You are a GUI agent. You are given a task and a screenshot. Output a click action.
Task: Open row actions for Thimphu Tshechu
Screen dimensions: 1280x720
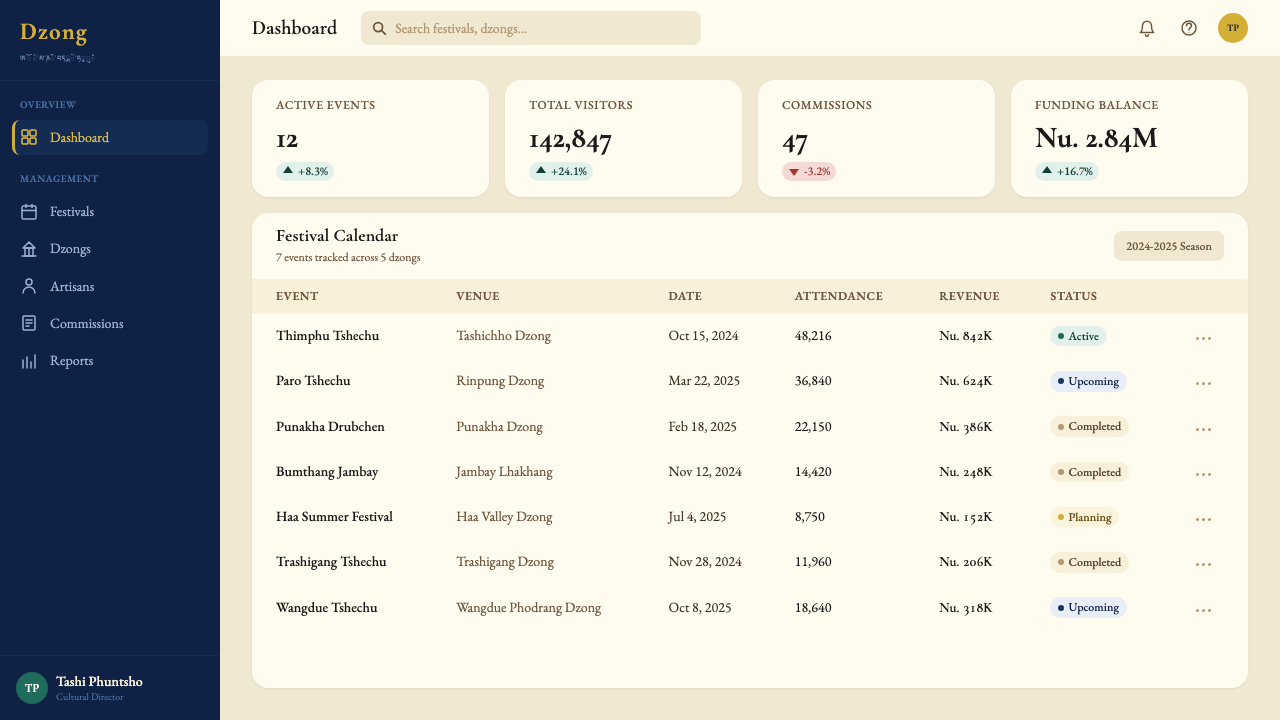[1203, 337]
